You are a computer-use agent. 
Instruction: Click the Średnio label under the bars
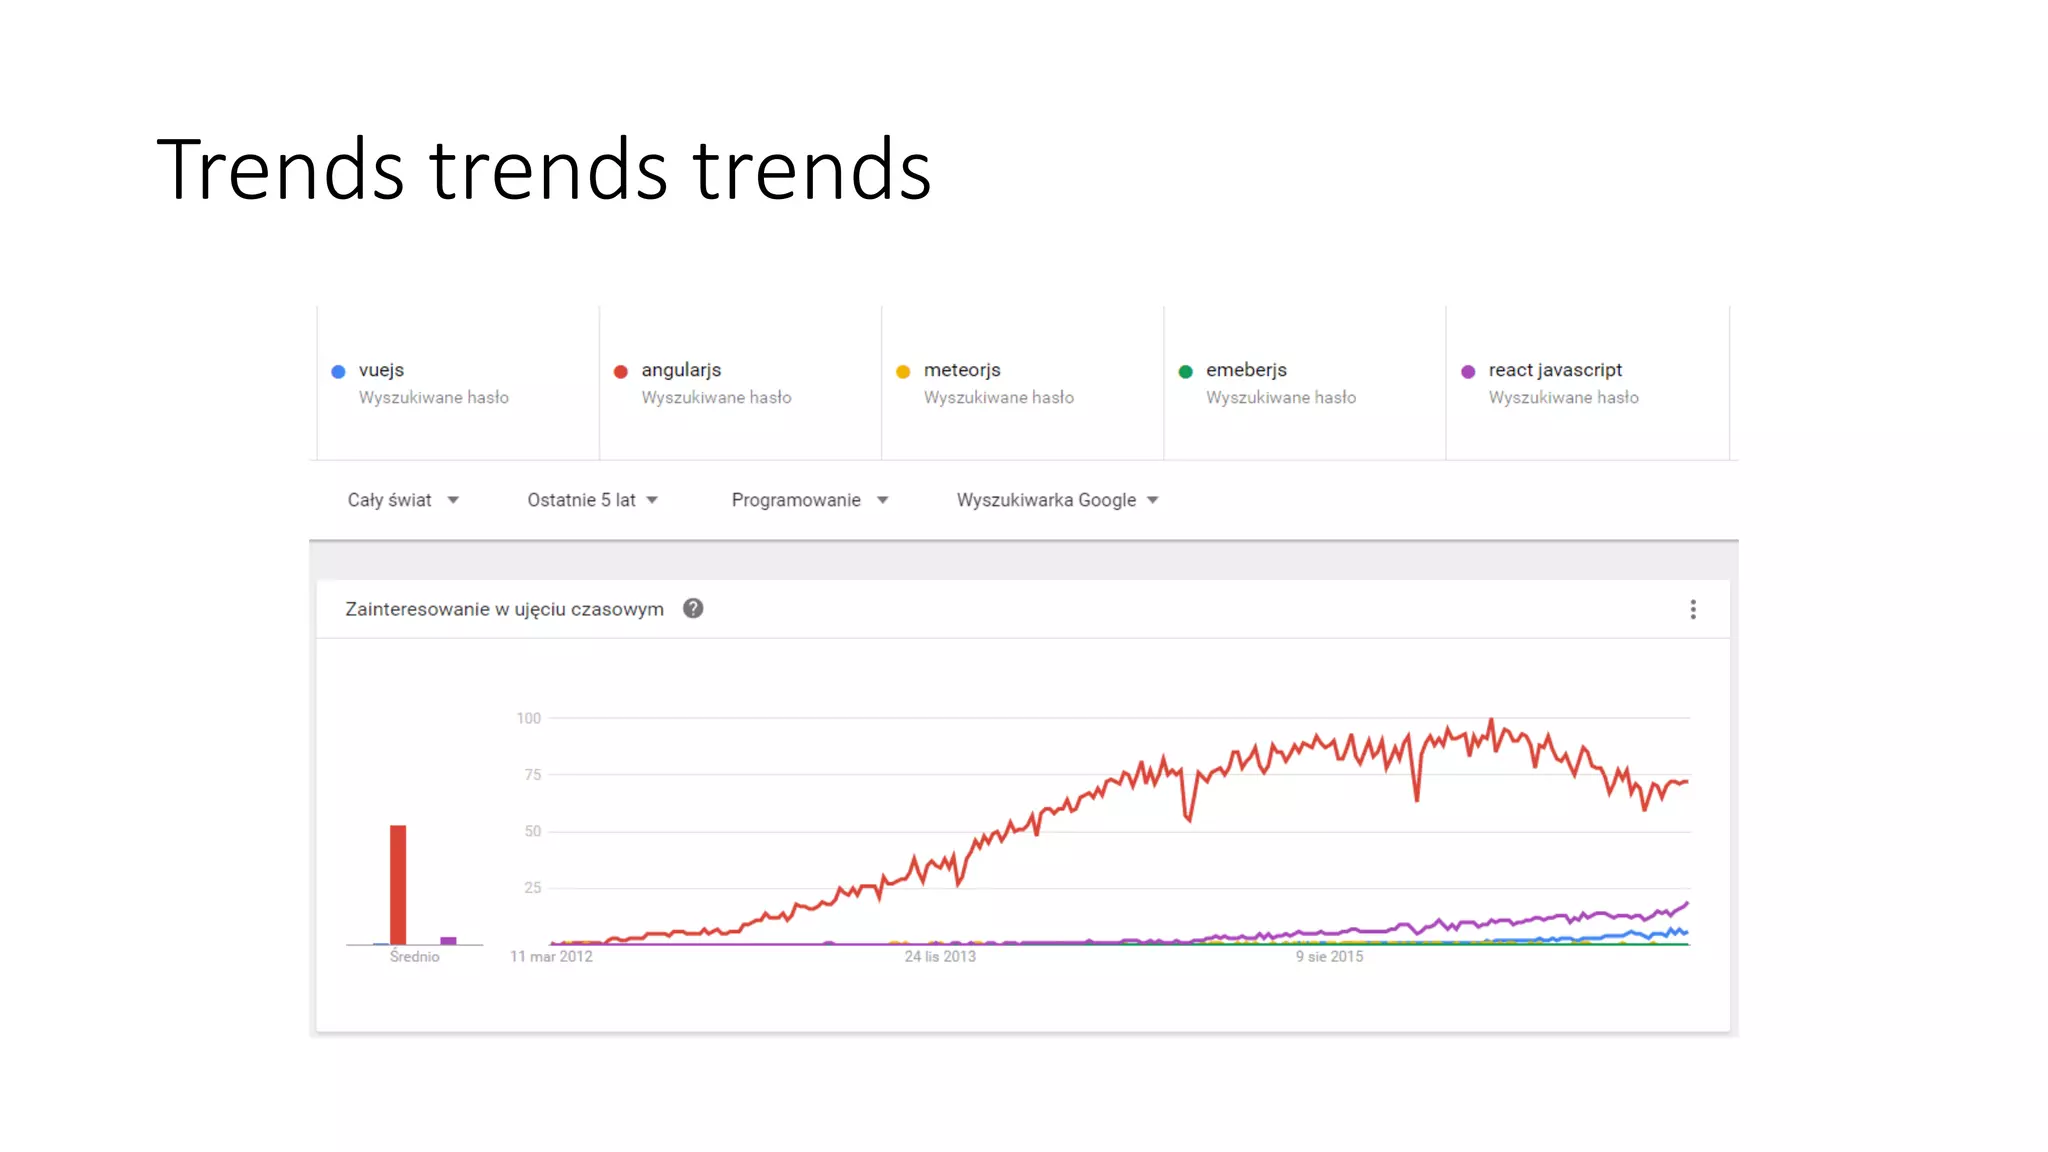[414, 957]
